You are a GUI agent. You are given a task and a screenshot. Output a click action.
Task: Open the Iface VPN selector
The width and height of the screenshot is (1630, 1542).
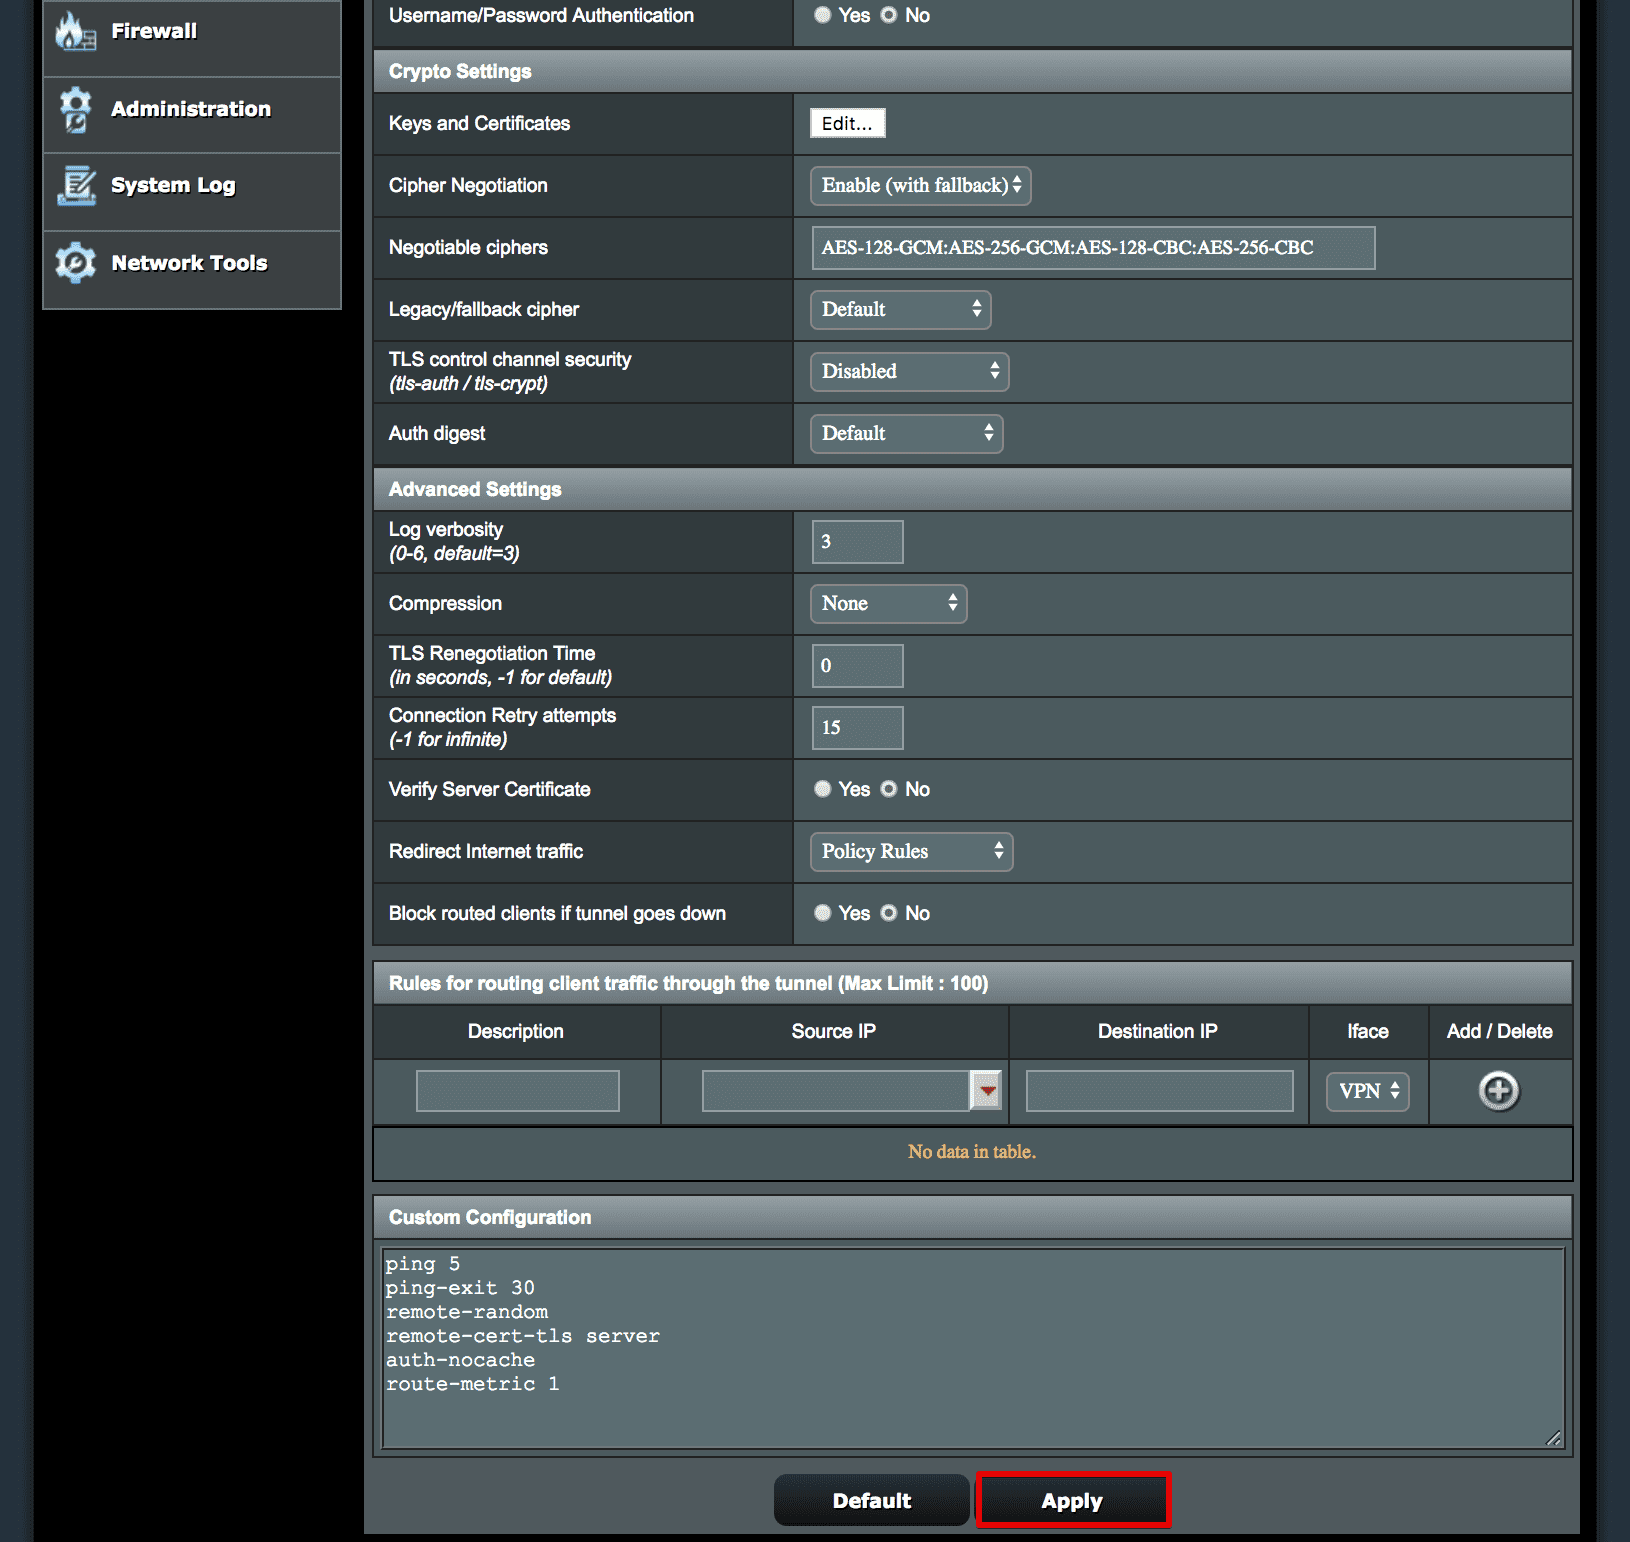tap(1367, 1091)
